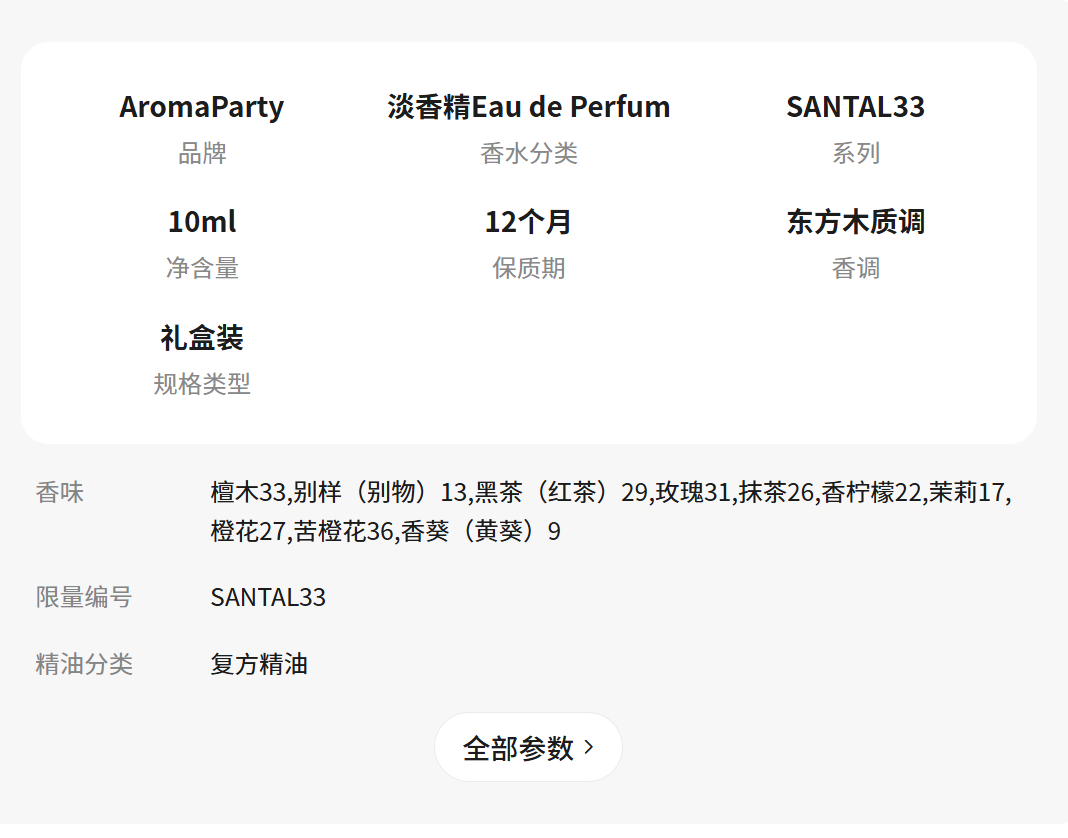The height and width of the screenshot is (838, 1068).
Task: Select the 礼盒装 specification value
Action: tap(202, 338)
